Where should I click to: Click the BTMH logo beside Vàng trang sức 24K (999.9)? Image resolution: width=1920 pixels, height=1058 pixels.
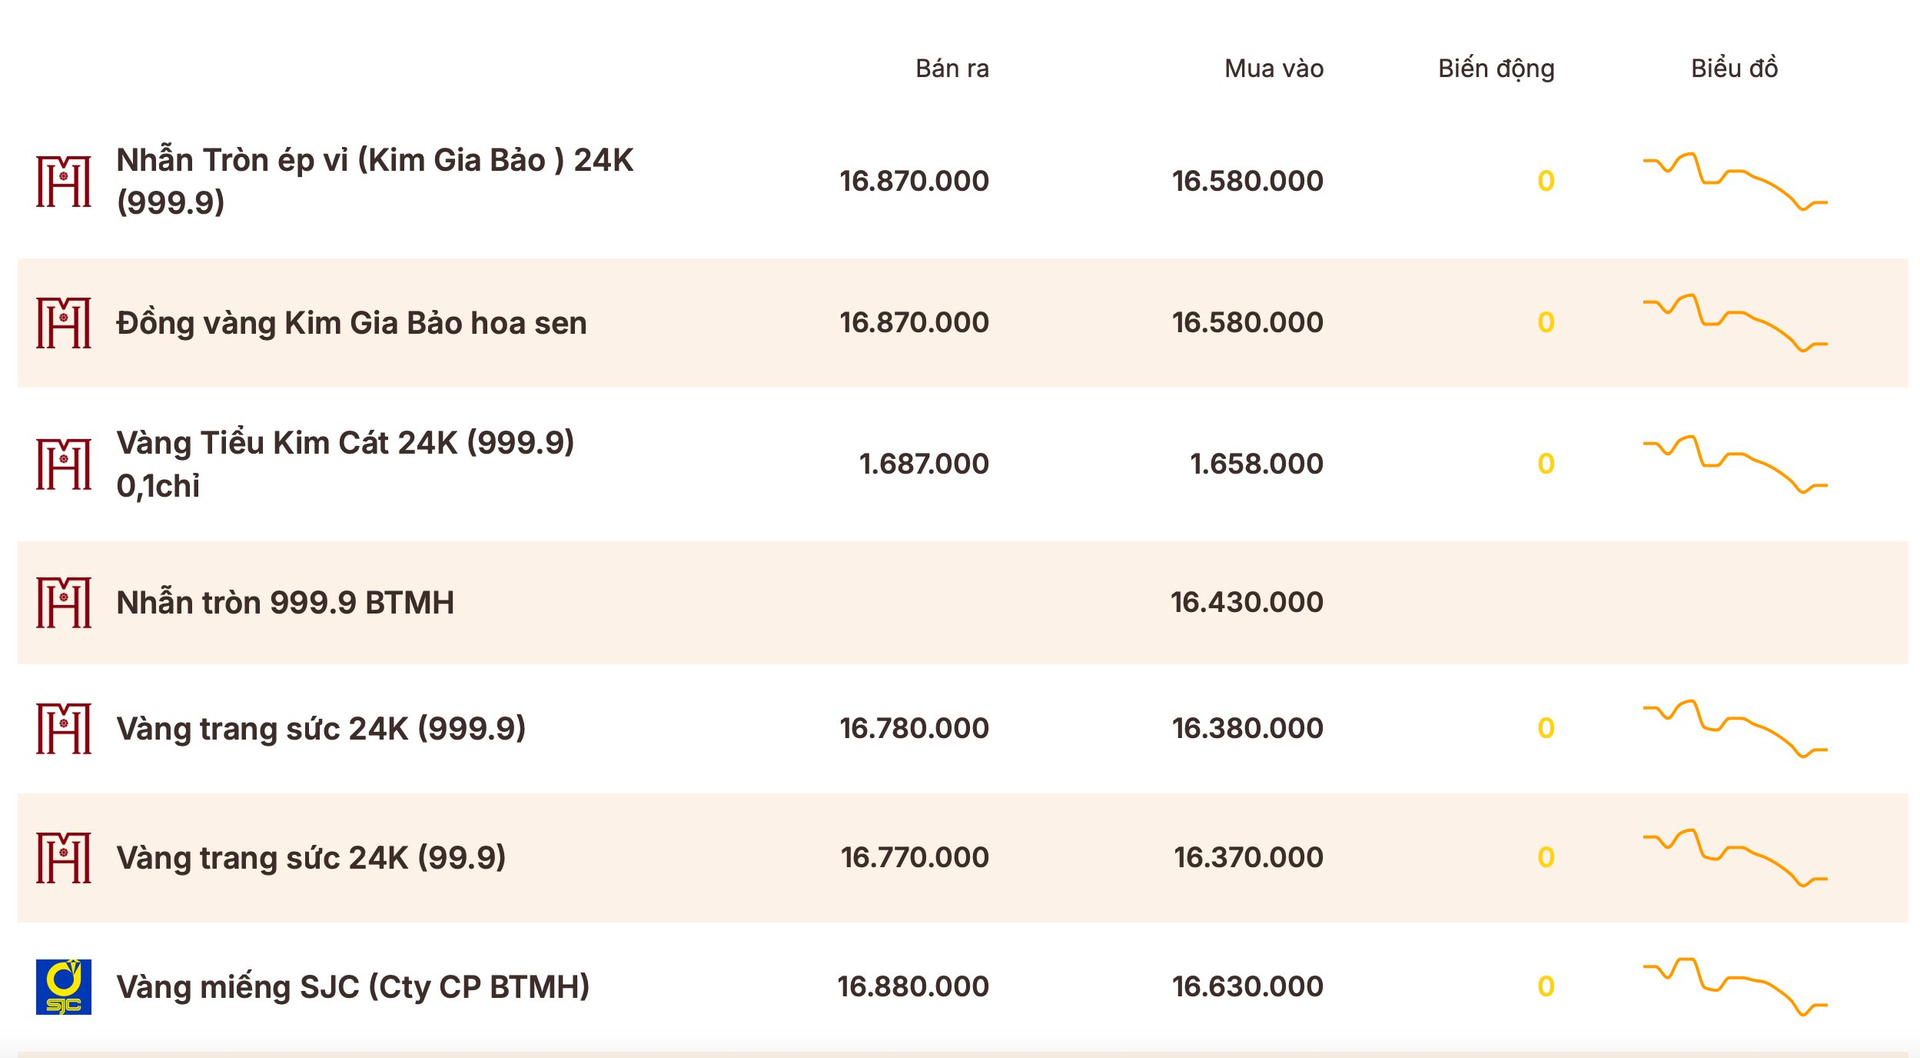63,728
